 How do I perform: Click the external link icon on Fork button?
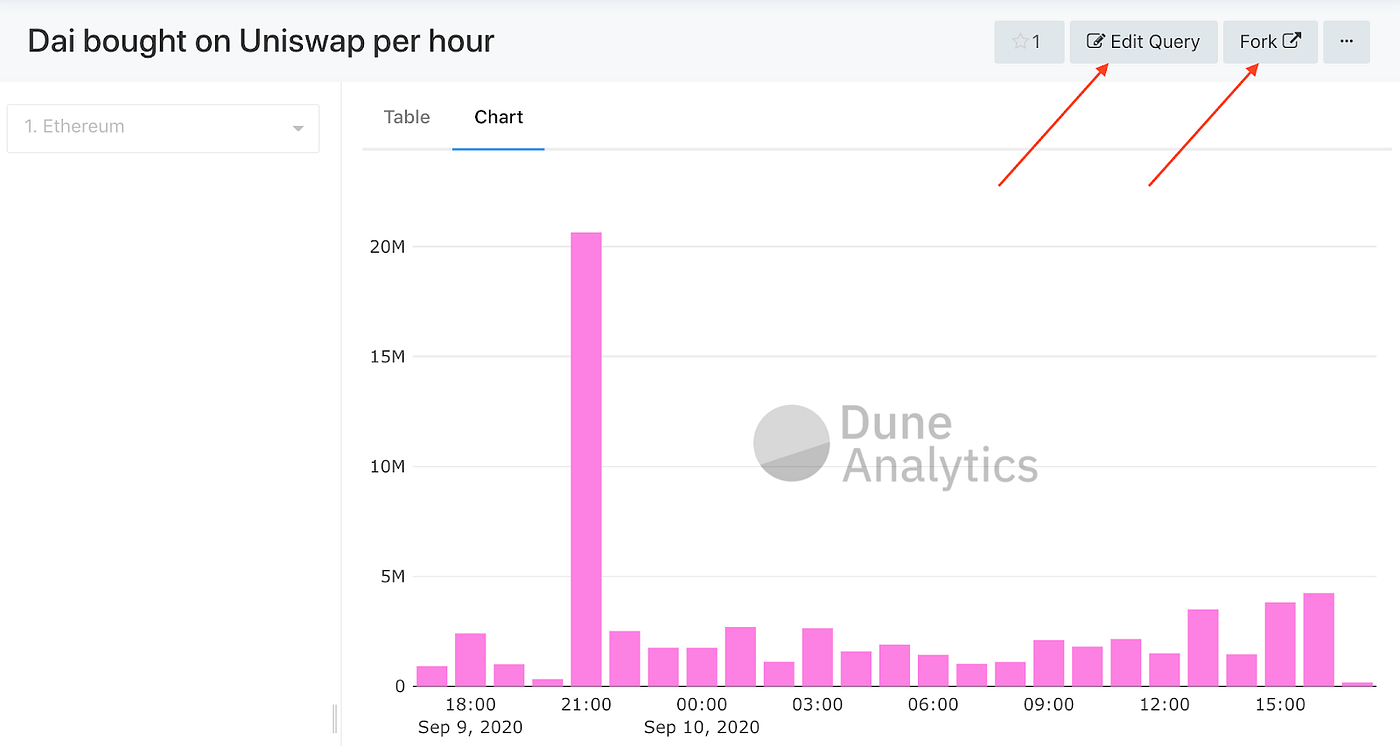(x=1291, y=40)
